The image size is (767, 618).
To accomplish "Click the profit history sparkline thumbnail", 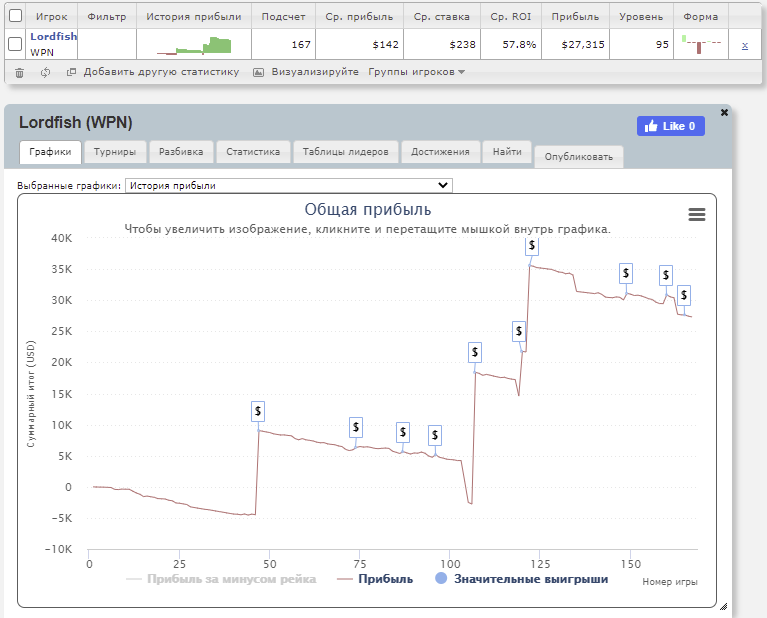I will (194, 45).
